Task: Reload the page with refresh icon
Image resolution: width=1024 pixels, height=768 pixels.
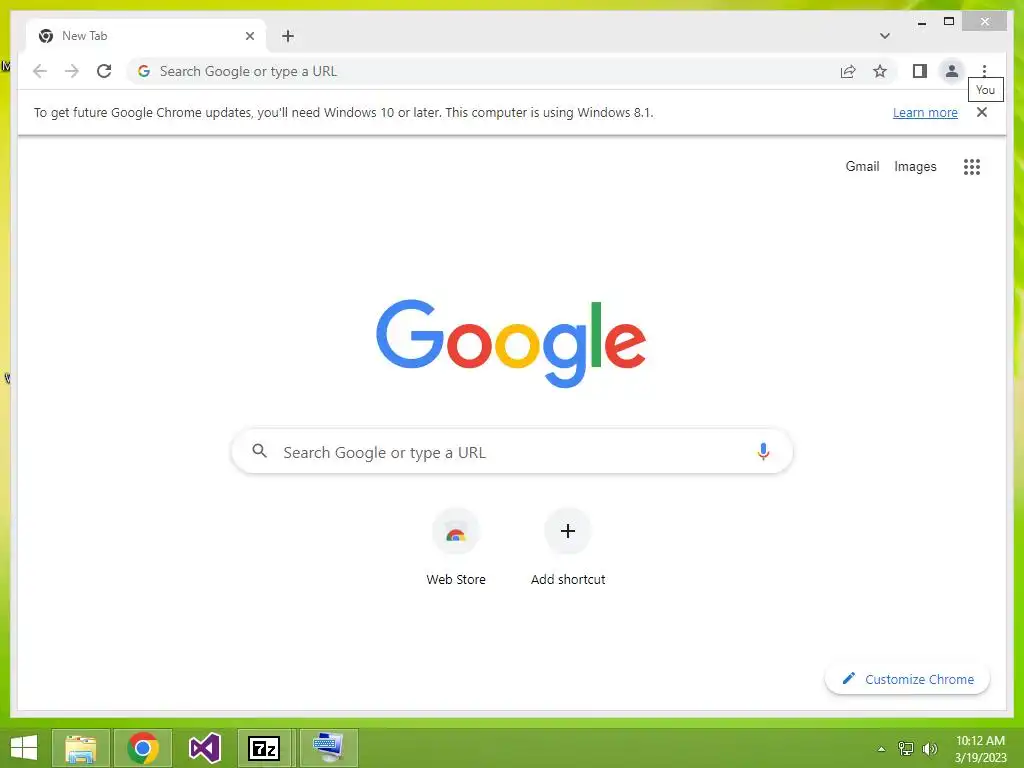Action: click(104, 71)
